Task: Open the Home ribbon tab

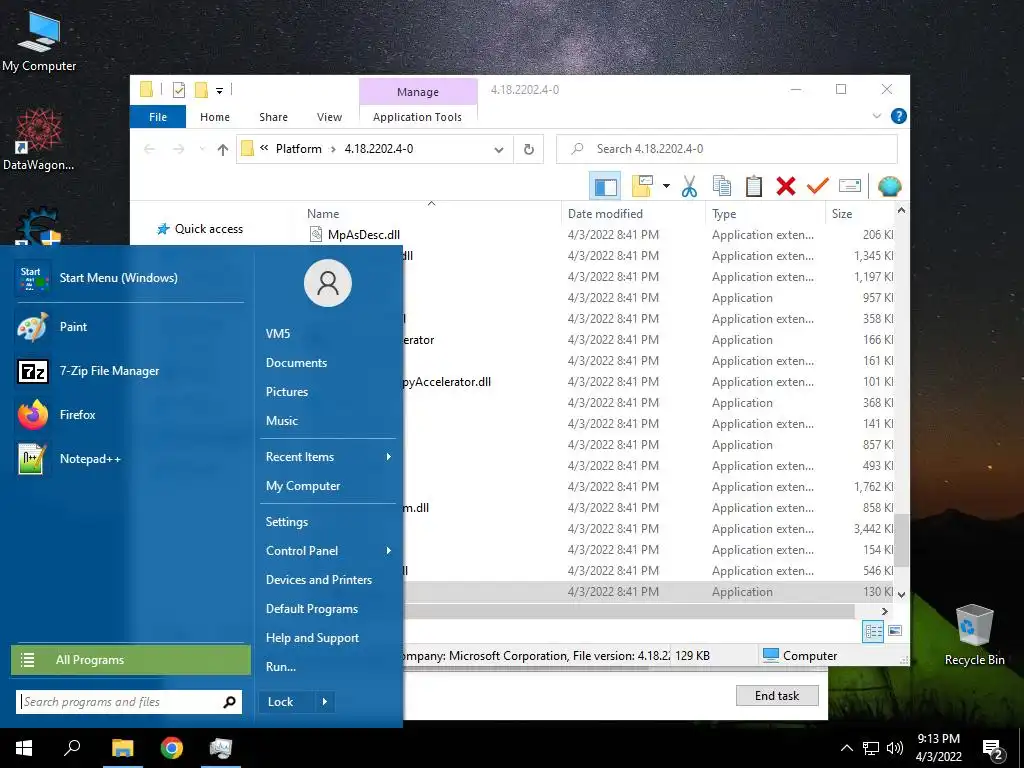Action: [215, 117]
